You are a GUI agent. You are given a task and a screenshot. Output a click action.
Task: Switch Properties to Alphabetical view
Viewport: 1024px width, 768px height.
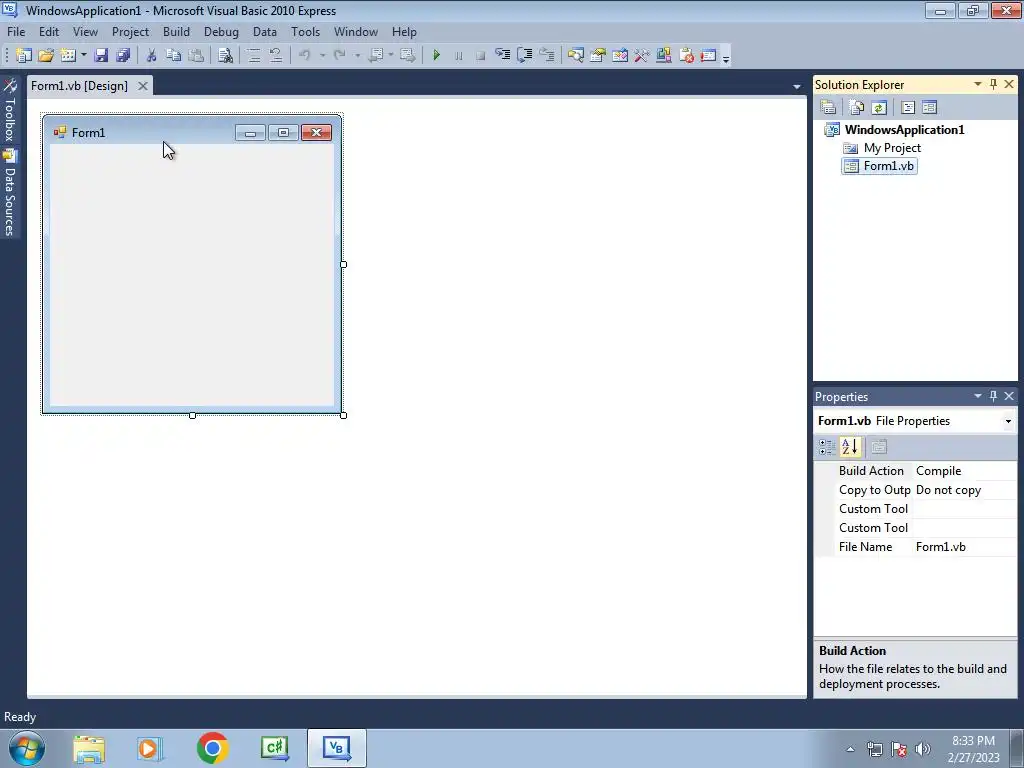850,447
